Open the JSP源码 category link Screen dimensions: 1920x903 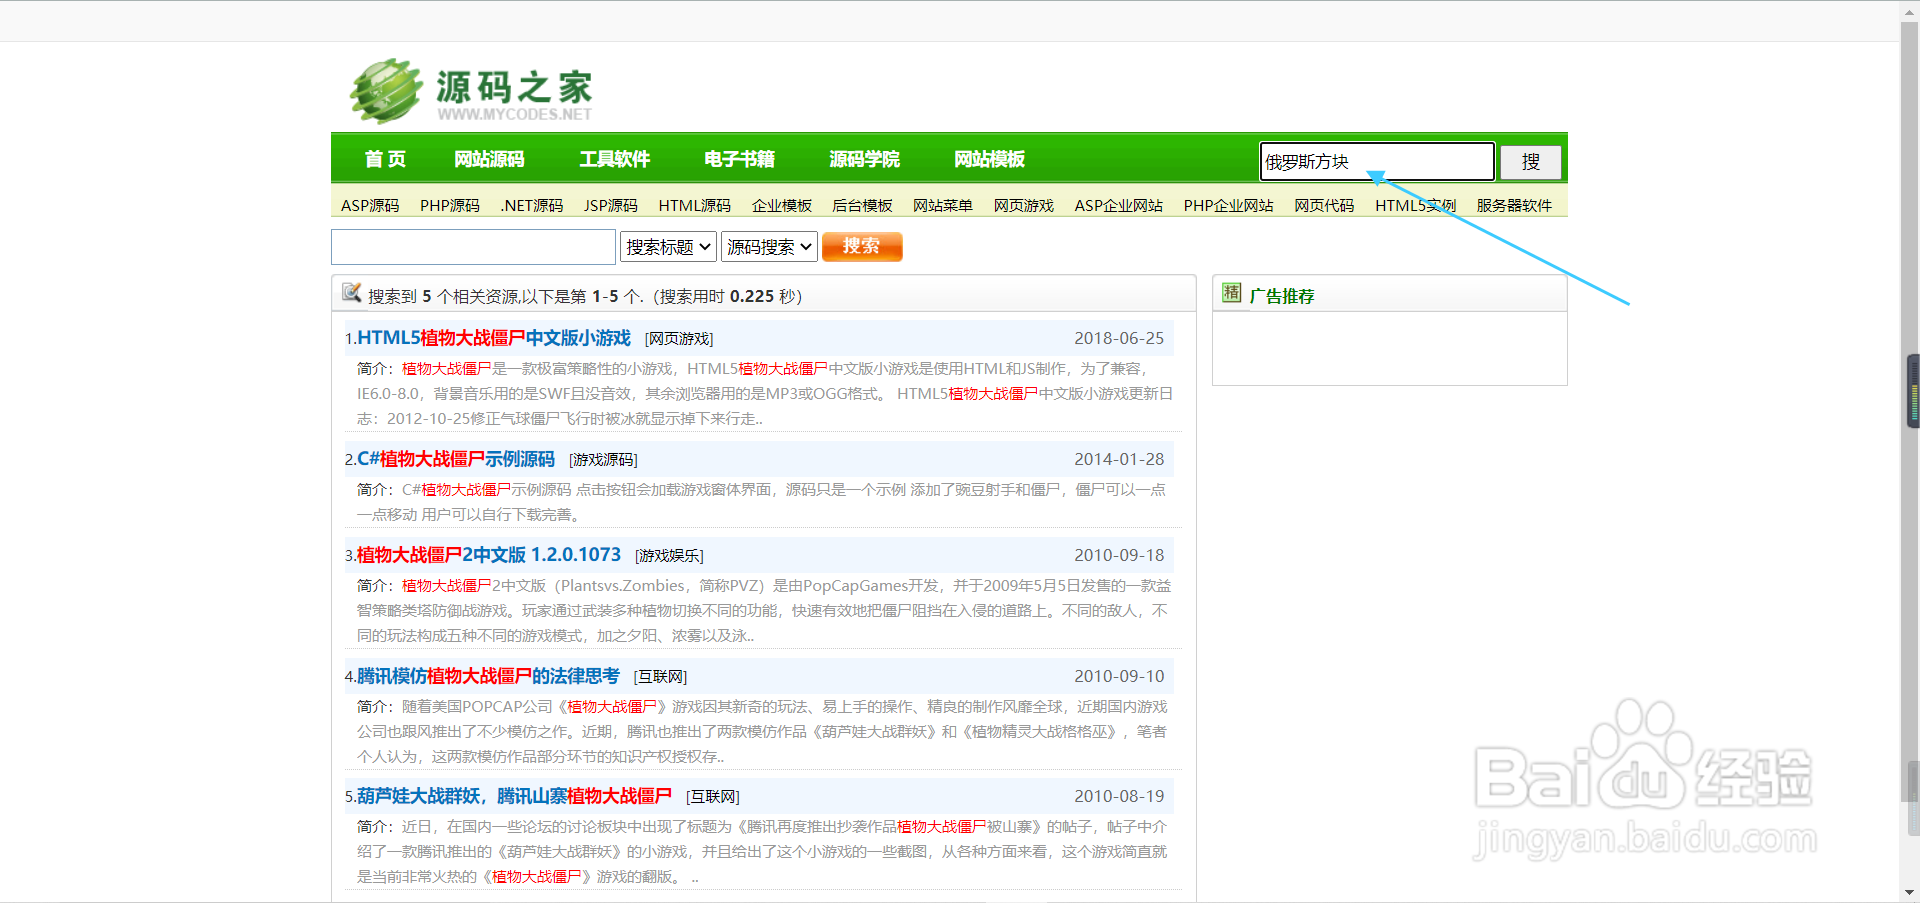point(611,205)
